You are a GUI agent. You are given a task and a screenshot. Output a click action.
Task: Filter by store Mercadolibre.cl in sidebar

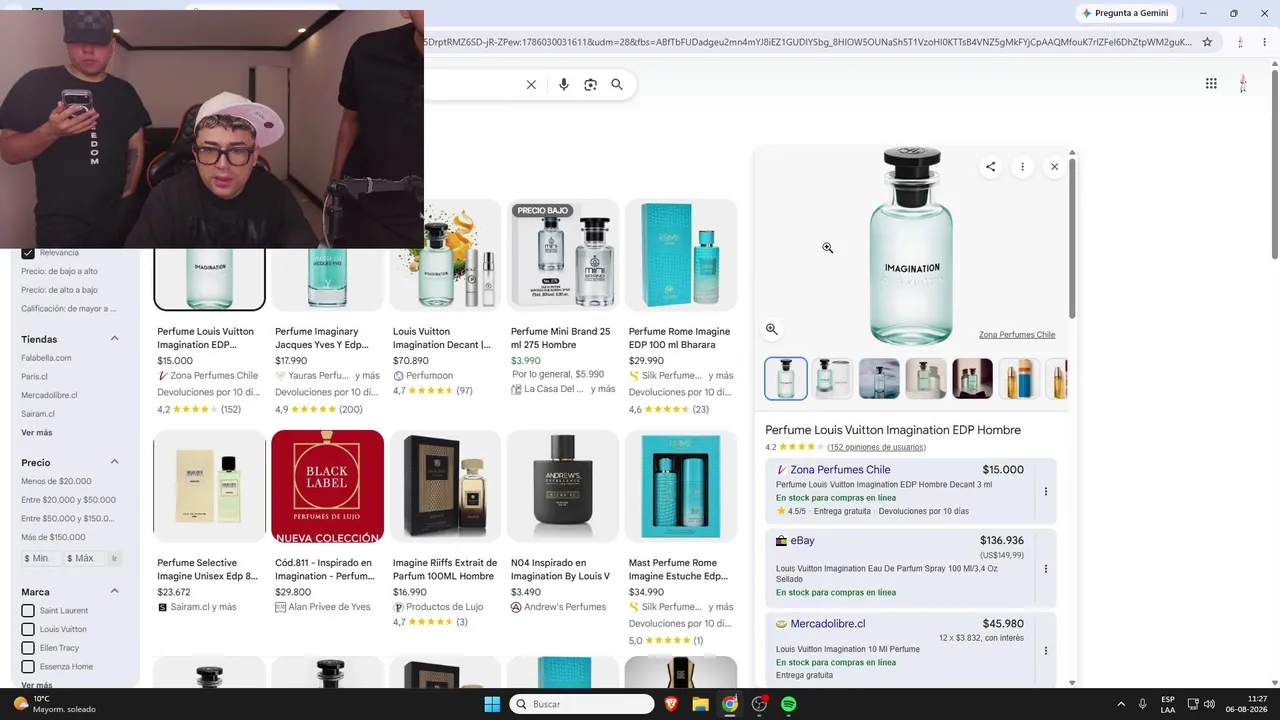click(x=49, y=395)
